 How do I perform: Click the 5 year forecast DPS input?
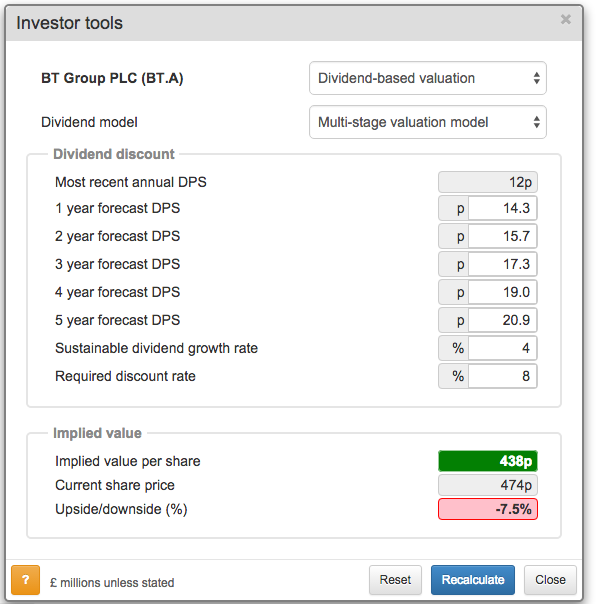tap(502, 320)
